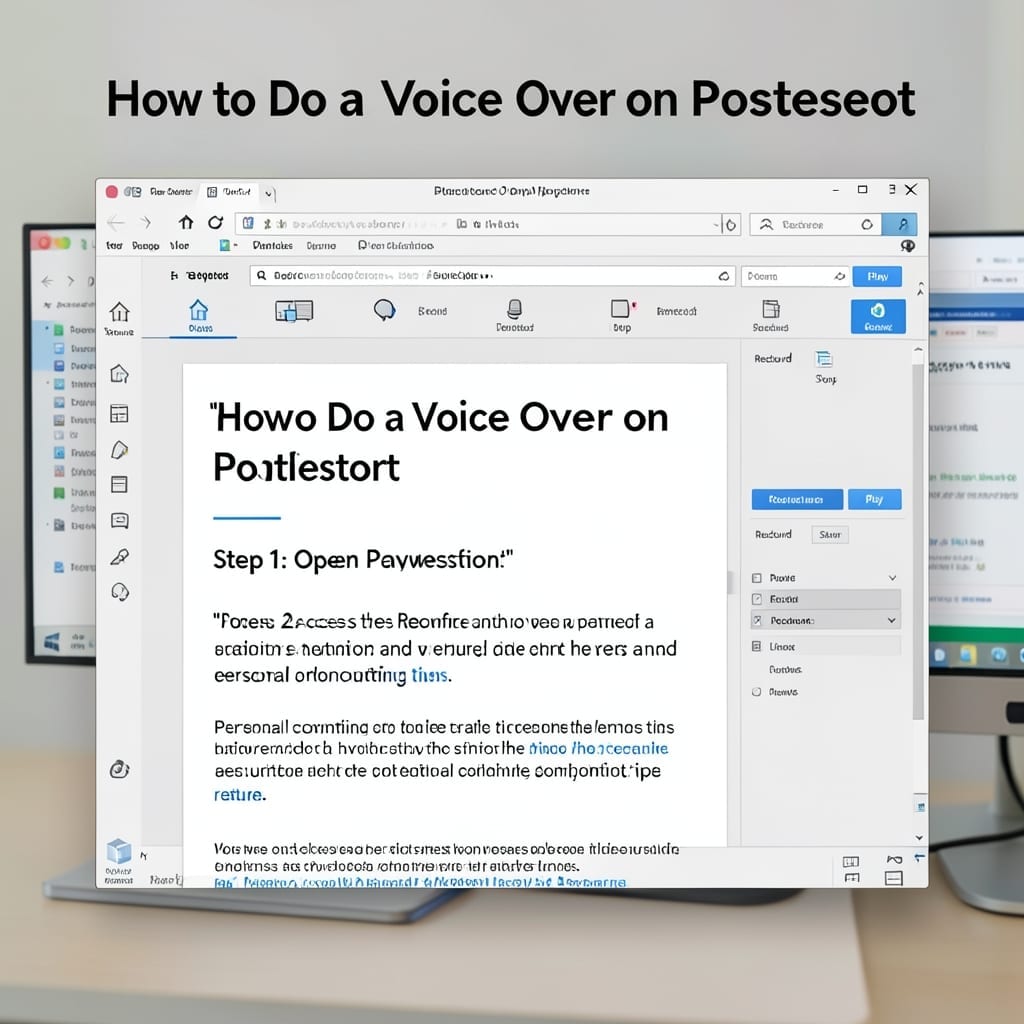Open the dropdown arrow on "Peodrmon" row
This screenshot has width=1024, height=1024.
pyautogui.click(x=891, y=620)
